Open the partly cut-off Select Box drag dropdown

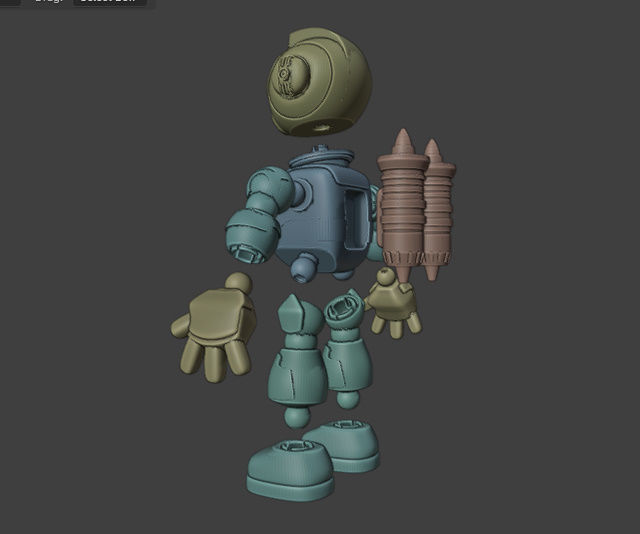point(109,2)
